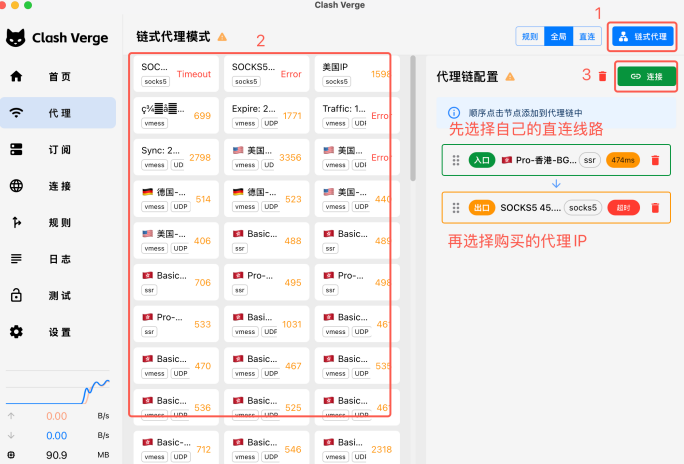Toggle the 链式代理 chain proxy button
The width and height of the screenshot is (684, 464).
[x=643, y=37]
